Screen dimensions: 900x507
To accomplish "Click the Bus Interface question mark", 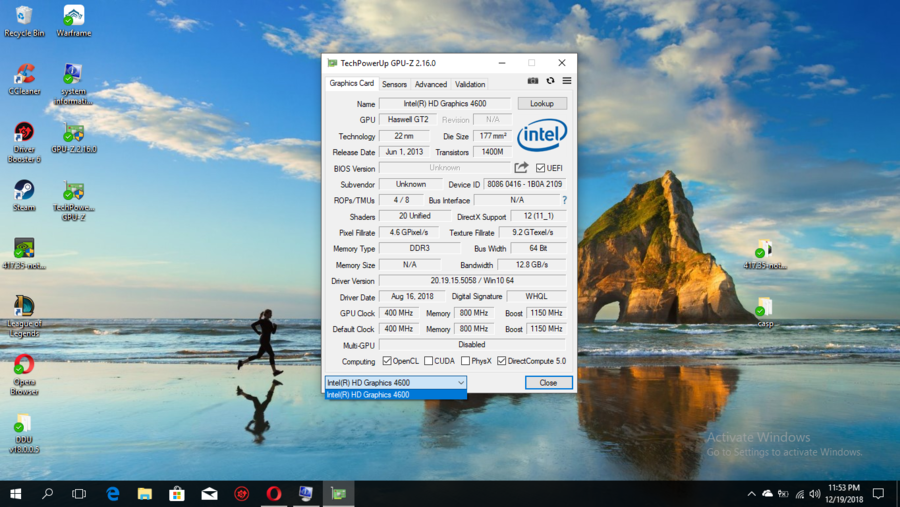I will click(x=565, y=200).
